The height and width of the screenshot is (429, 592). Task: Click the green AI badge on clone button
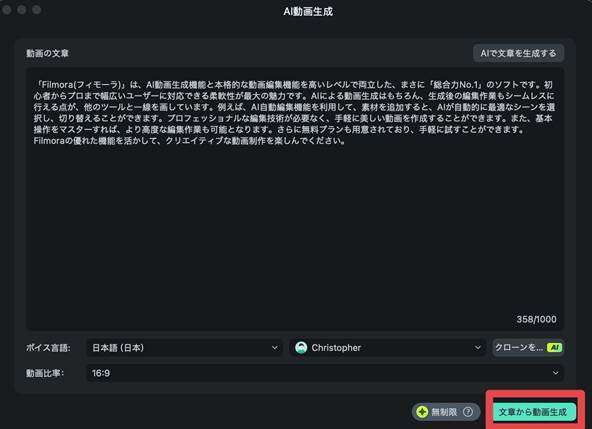point(555,347)
